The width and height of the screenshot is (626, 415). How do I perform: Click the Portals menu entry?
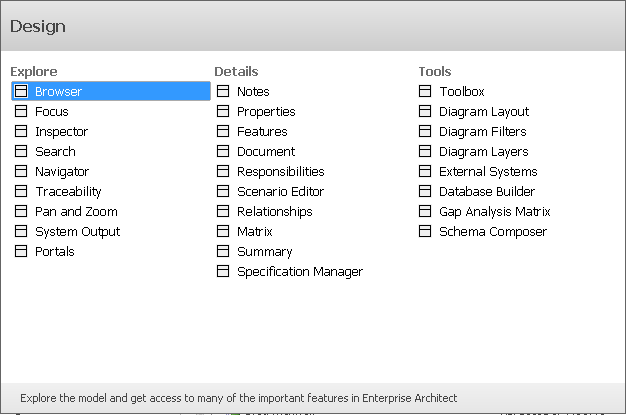(x=54, y=252)
